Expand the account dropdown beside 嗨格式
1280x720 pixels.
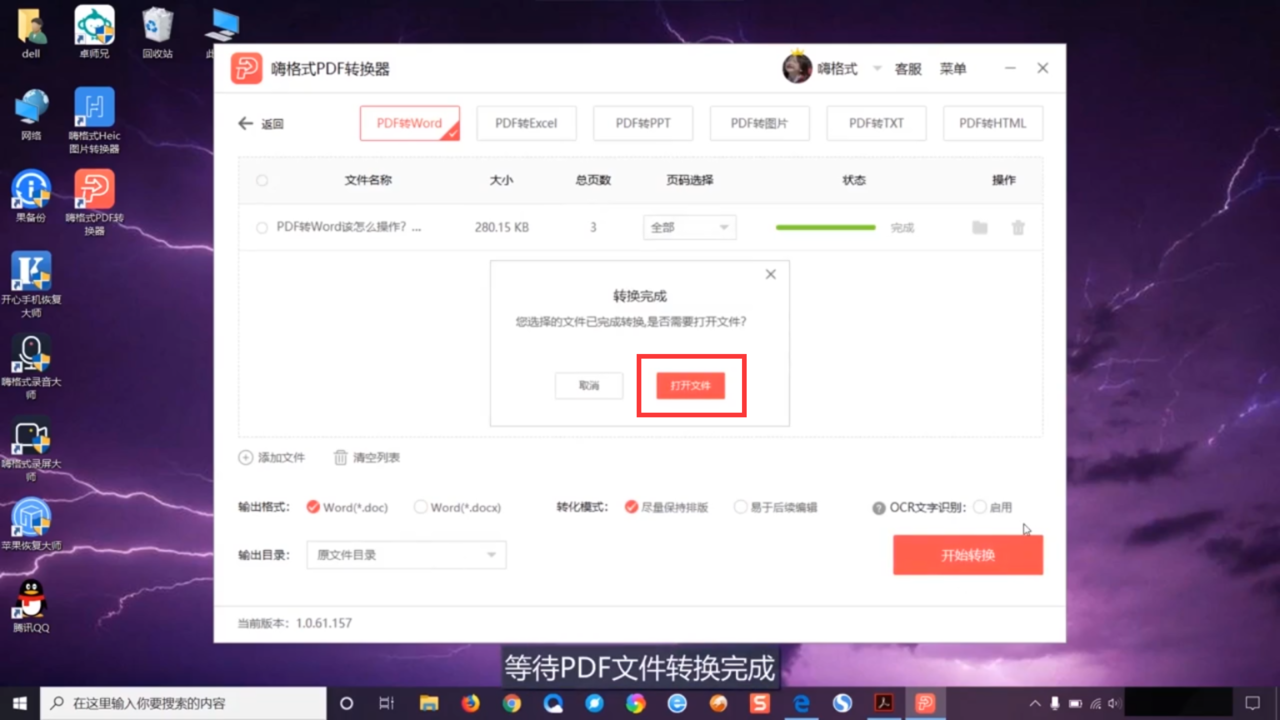click(877, 68)
